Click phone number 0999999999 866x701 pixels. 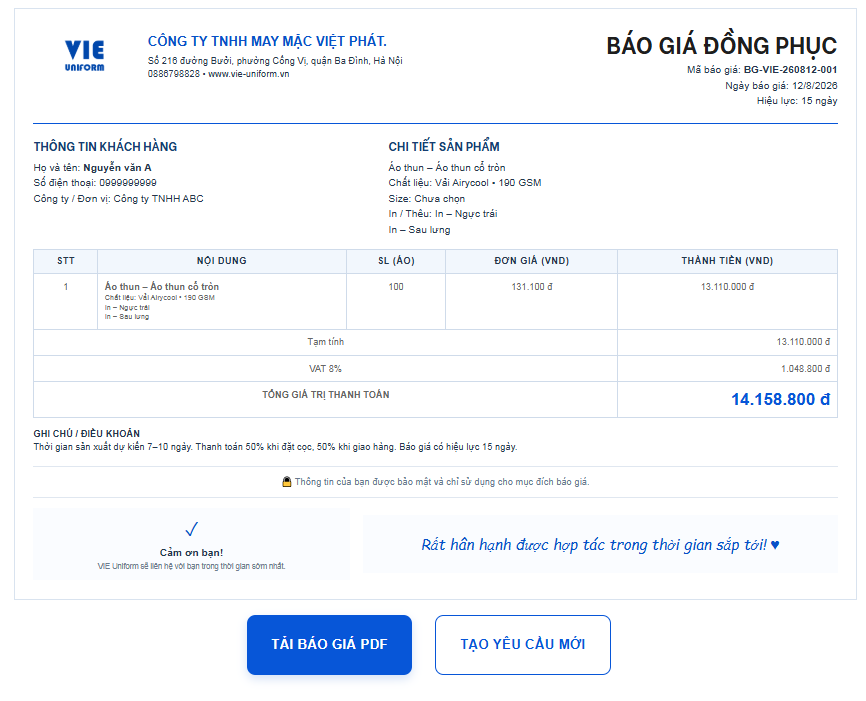tap(128, 183)
